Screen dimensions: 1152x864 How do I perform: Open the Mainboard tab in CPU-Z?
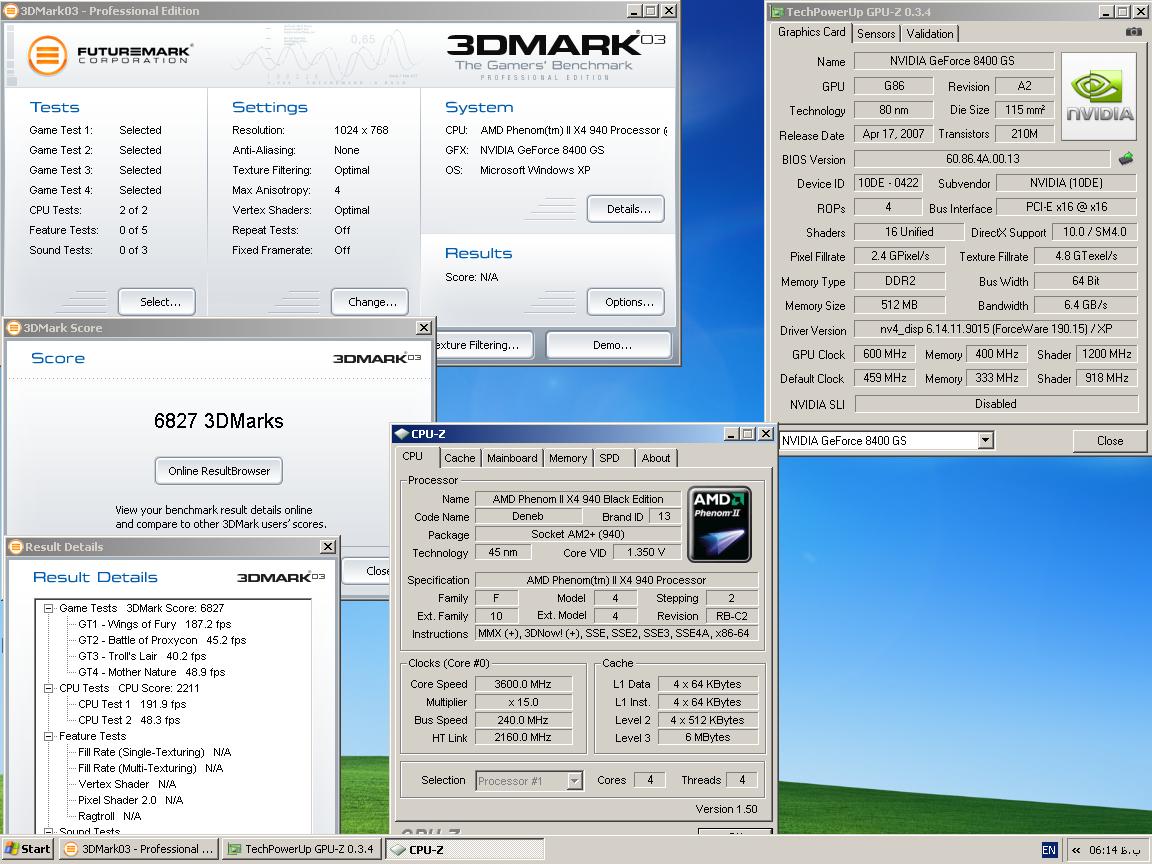pyautogui.click(x=512, y=458)
